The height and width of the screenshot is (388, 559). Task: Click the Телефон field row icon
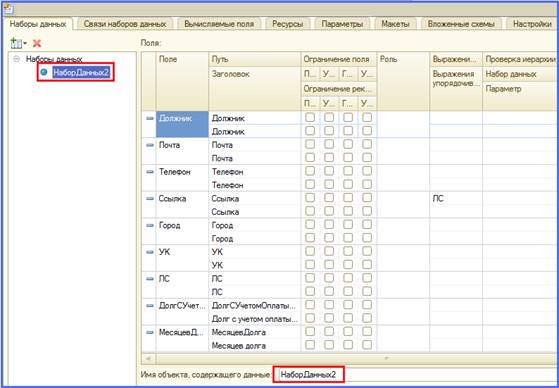(150, 172)
